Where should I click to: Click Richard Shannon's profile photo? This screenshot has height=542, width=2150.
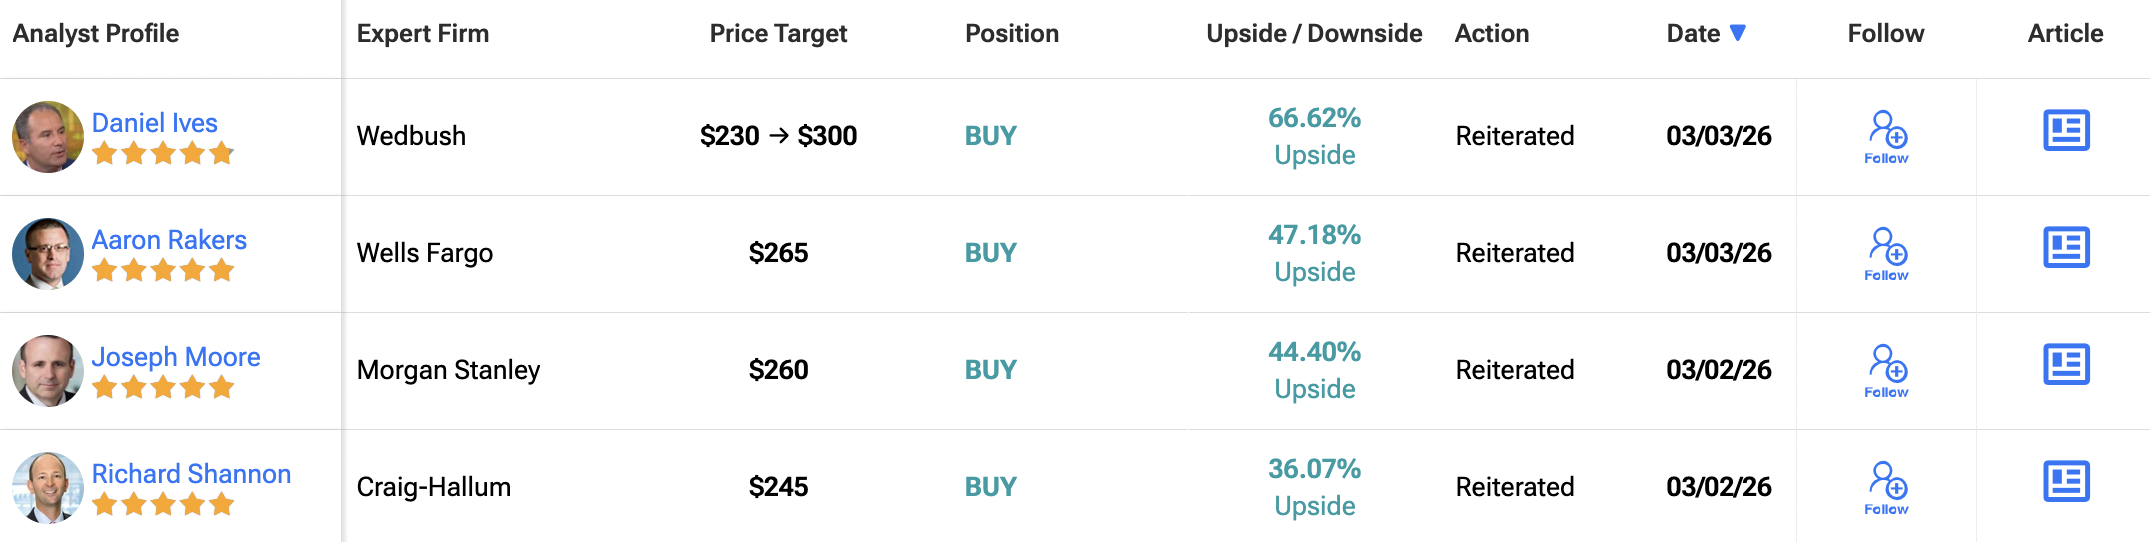click(47, 488)
